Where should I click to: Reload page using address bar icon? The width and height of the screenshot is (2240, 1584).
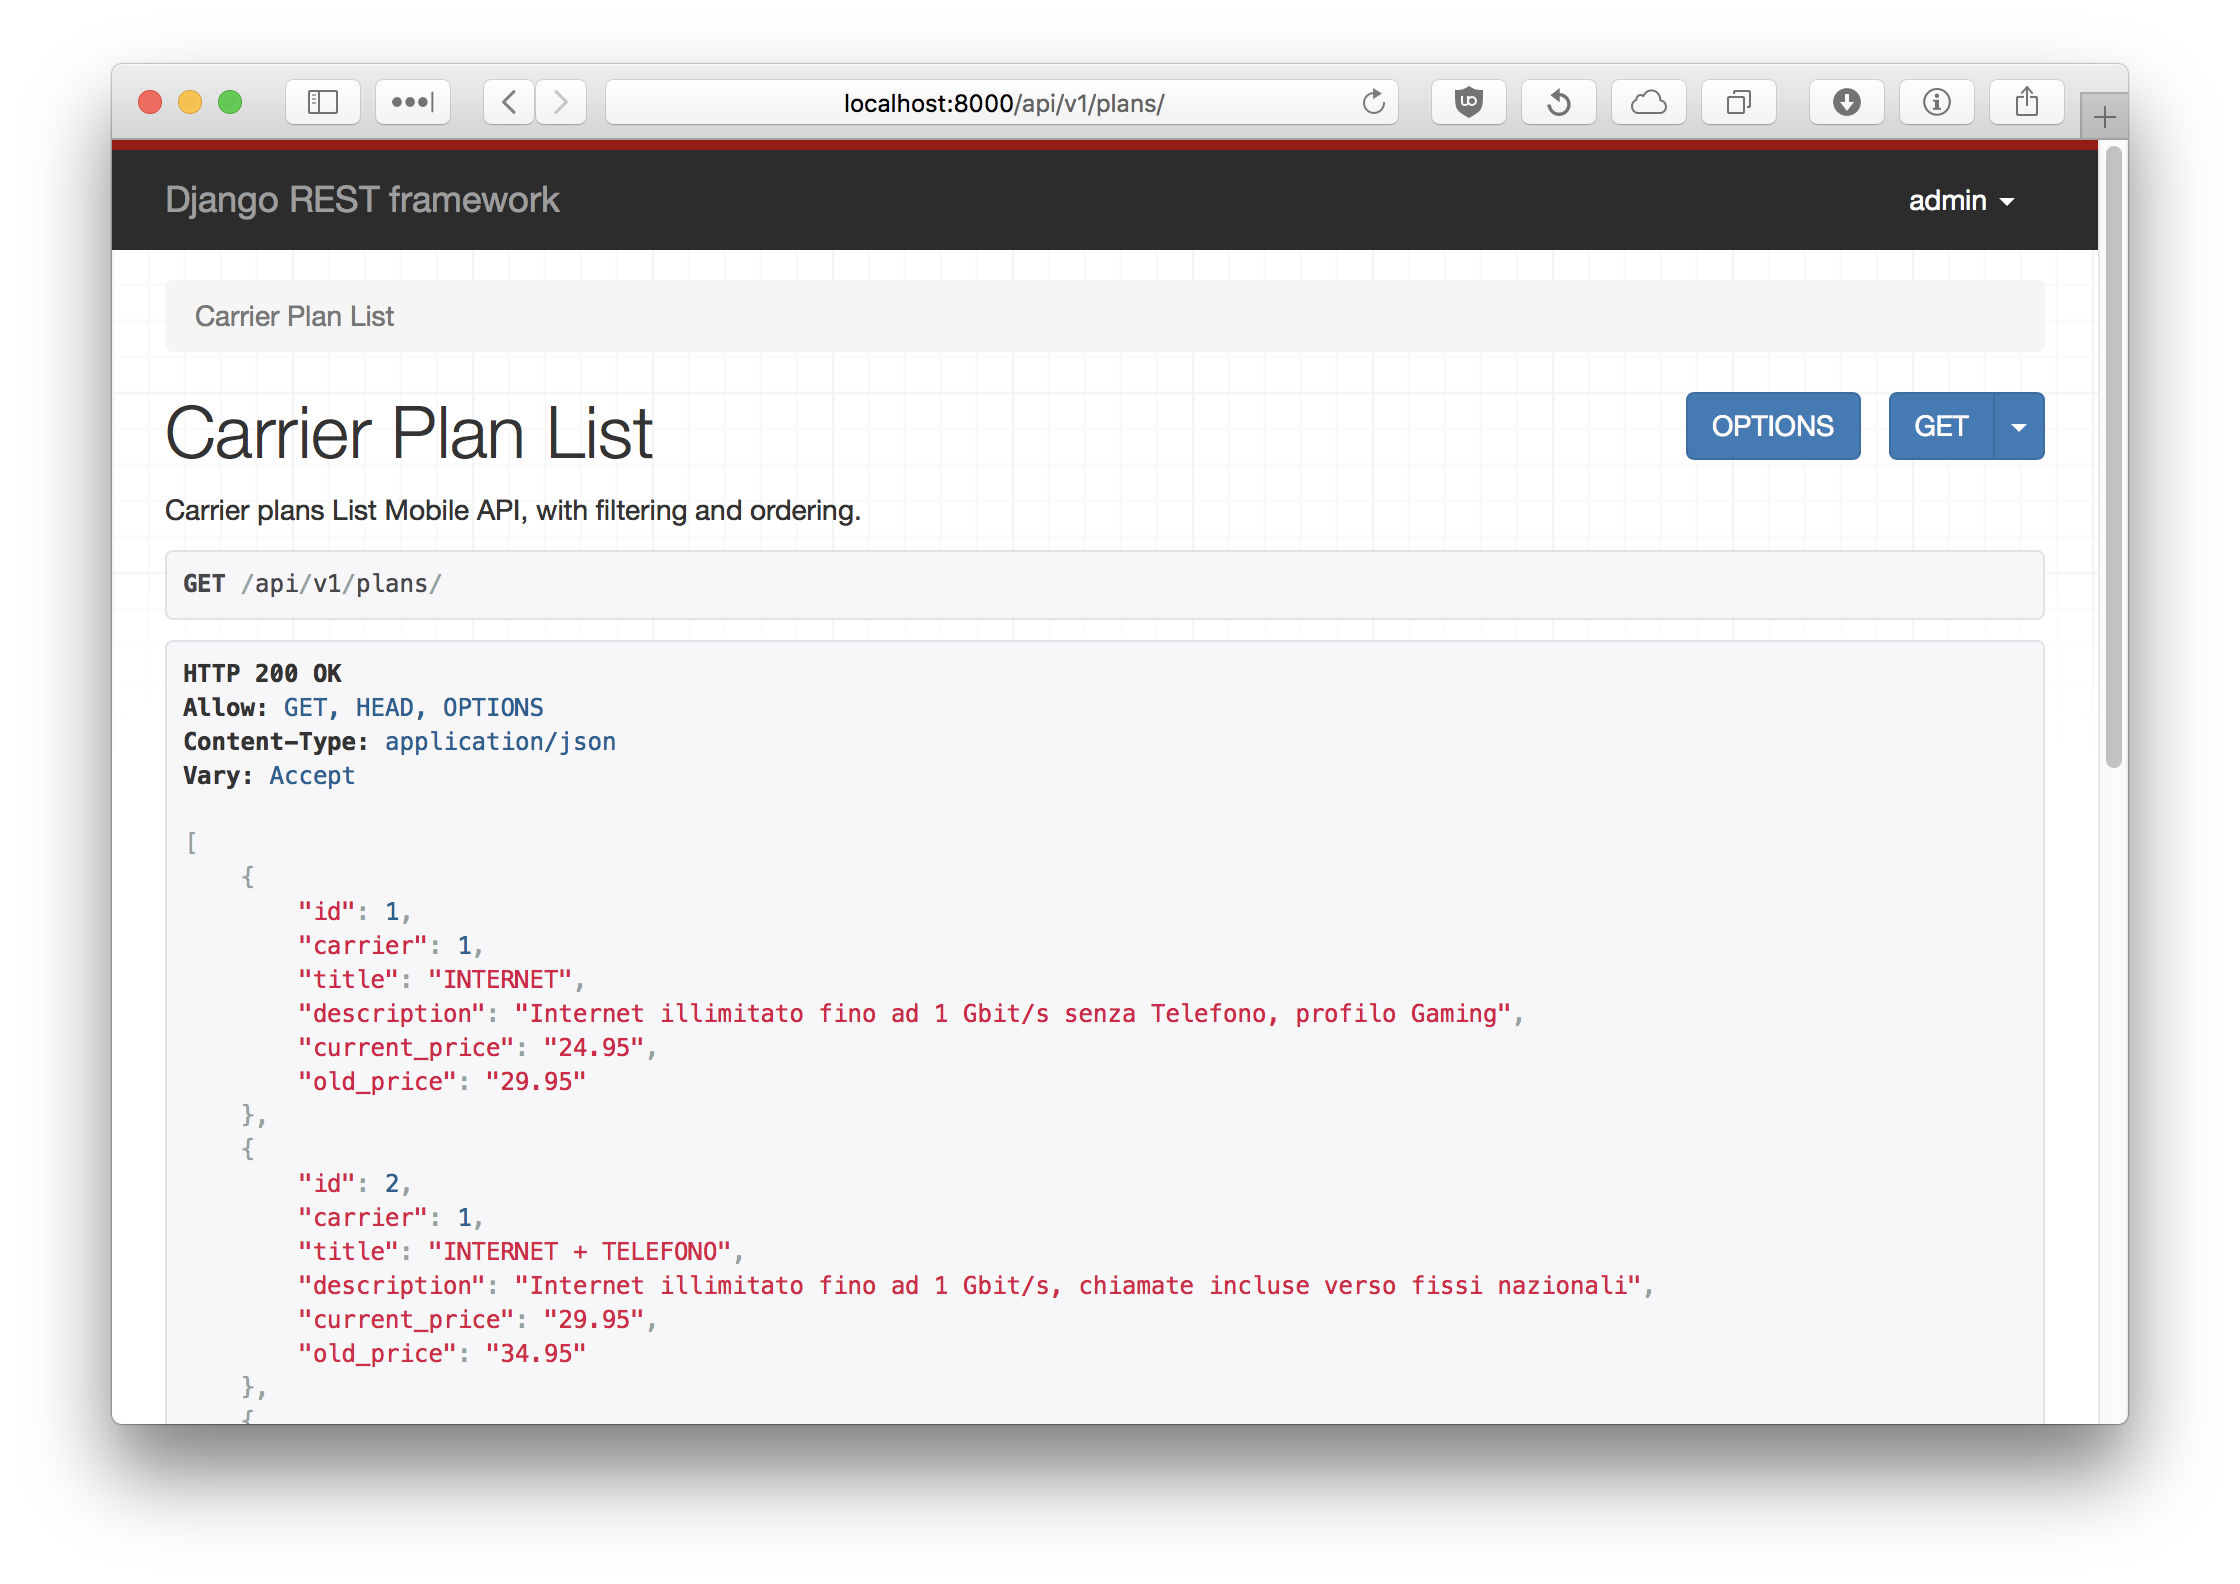[x=1373, y=102]
